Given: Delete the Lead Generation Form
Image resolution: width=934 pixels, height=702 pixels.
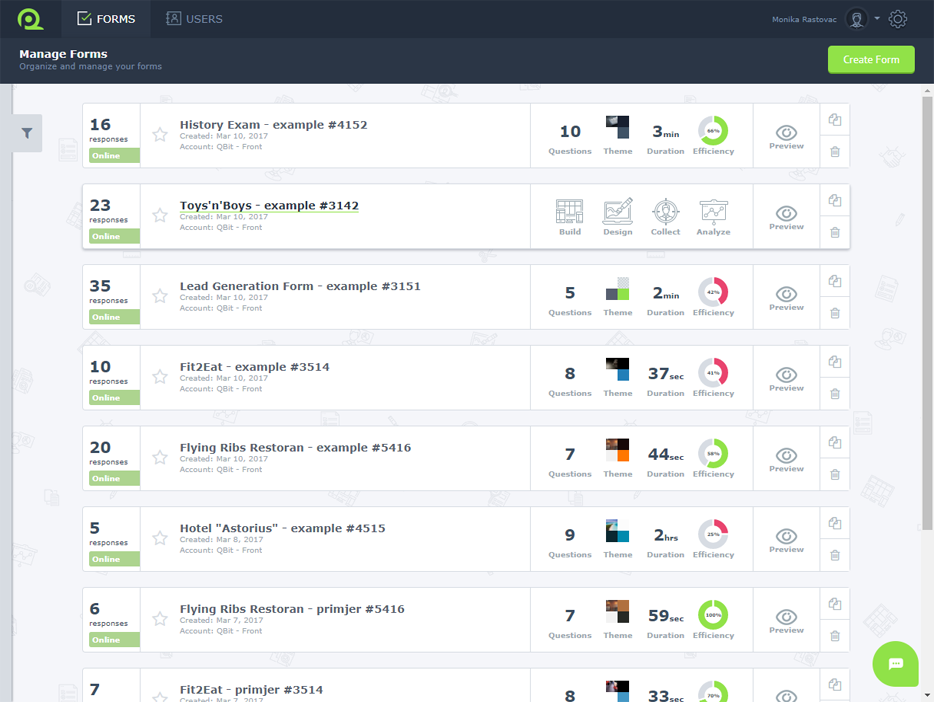Looking at the screenshot, I should (x=835, y=313).
